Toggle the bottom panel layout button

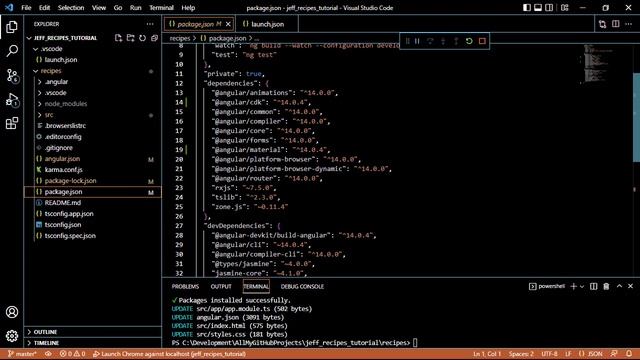538,7
